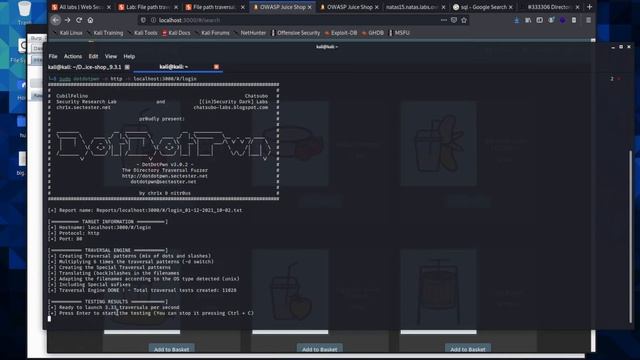Close the juice-shop_9.3.1 terminal tab

127,67
